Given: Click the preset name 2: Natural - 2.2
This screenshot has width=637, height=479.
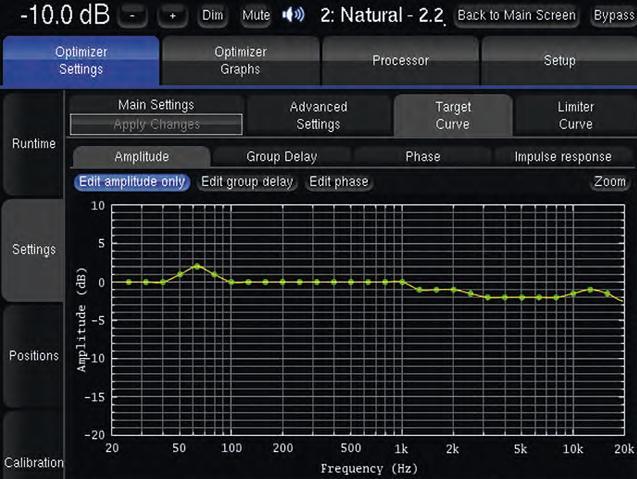Looking at the screenshot, I should point(382,15).
